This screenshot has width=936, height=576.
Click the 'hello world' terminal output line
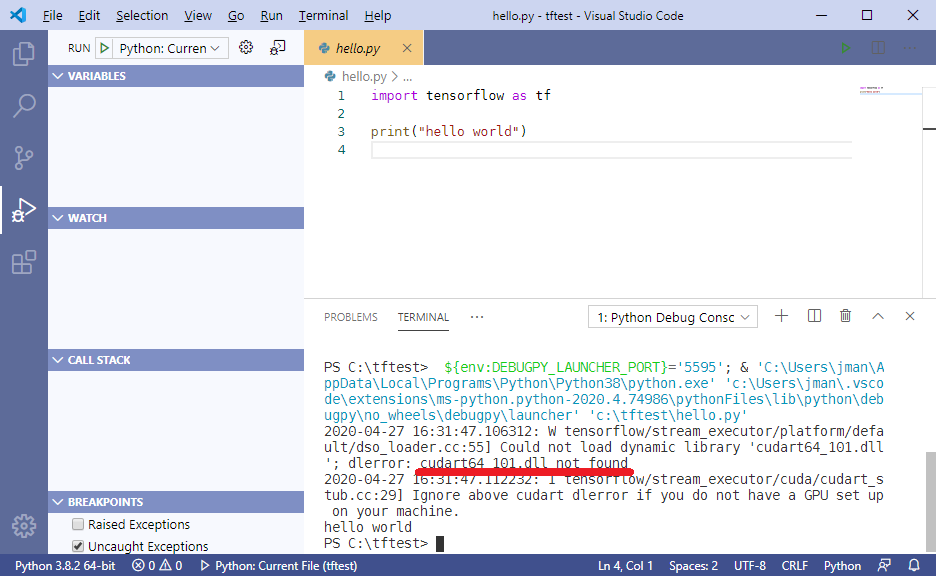pos(368,527)
